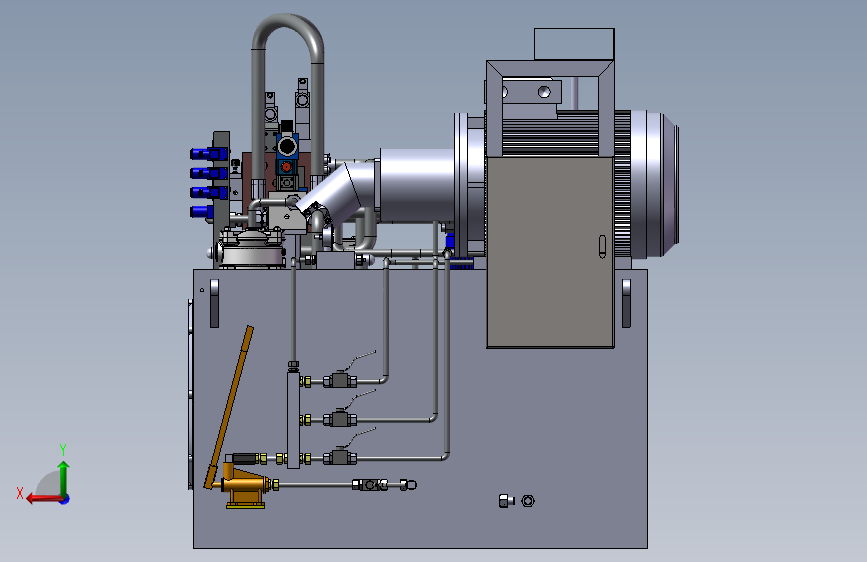The image size is (867, 562).
Task: Select the inline check valve on the hand pump line
Action: pos(370,485)
